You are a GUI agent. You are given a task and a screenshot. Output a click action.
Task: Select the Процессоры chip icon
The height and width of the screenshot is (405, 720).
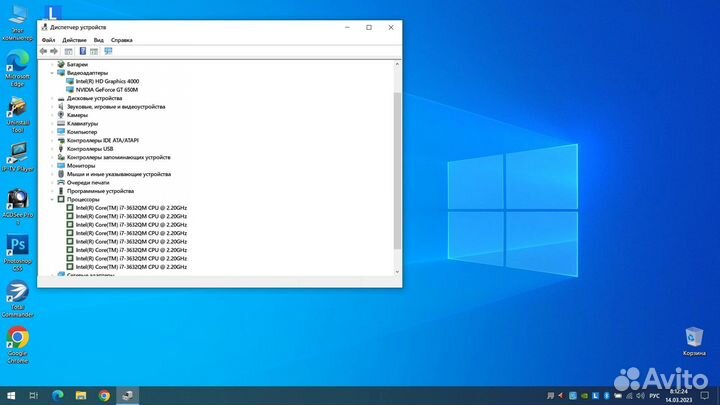[61, 199]
